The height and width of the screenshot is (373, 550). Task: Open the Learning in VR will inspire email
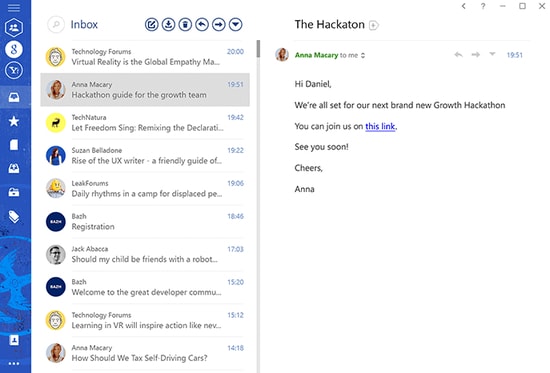pos(145,320)
